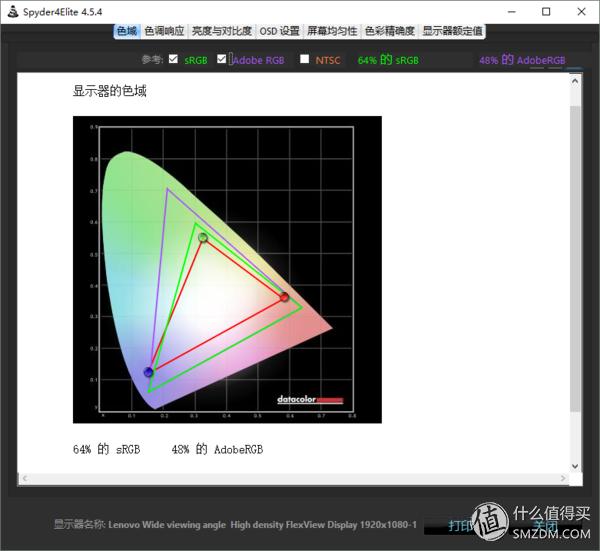This screenshot has height=551, width=600.
Task: Click the purple '48% 的 AdobeRGB' header text
Action: pyautogui.click(x=522, y=60)
